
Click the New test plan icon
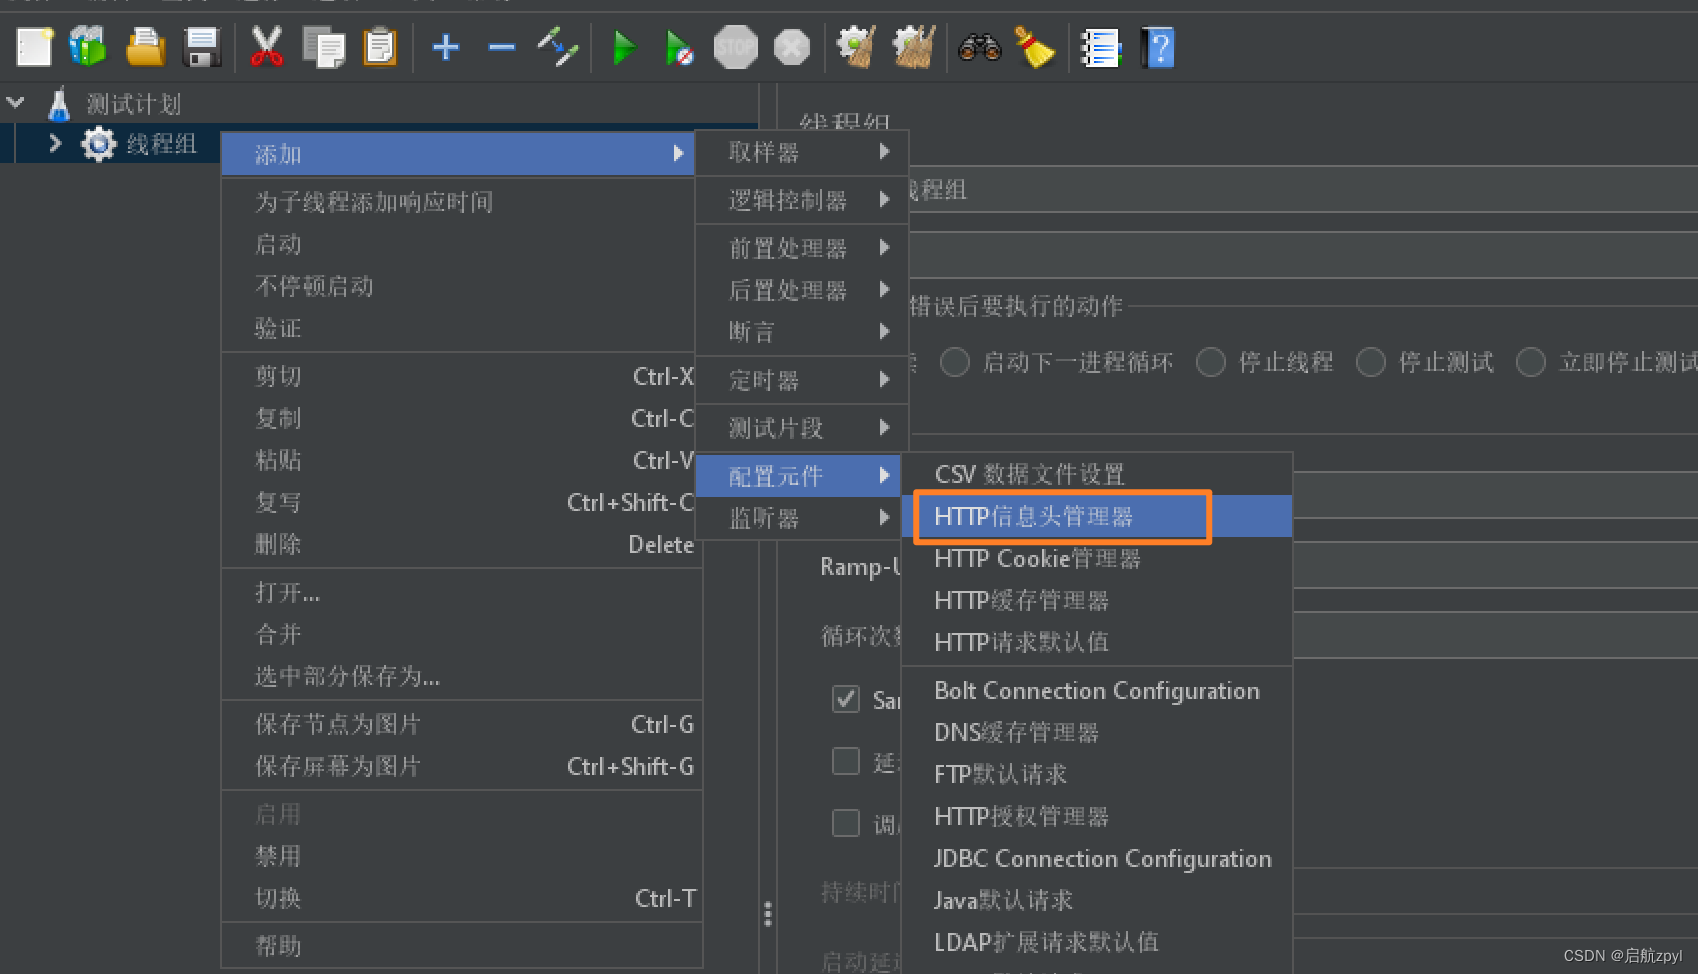point(33,47)
